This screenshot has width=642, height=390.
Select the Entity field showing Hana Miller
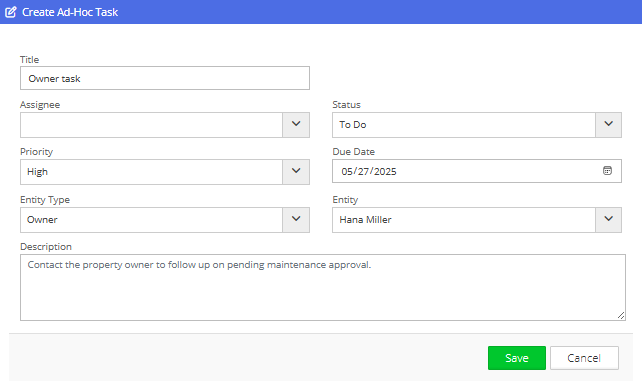463,220
